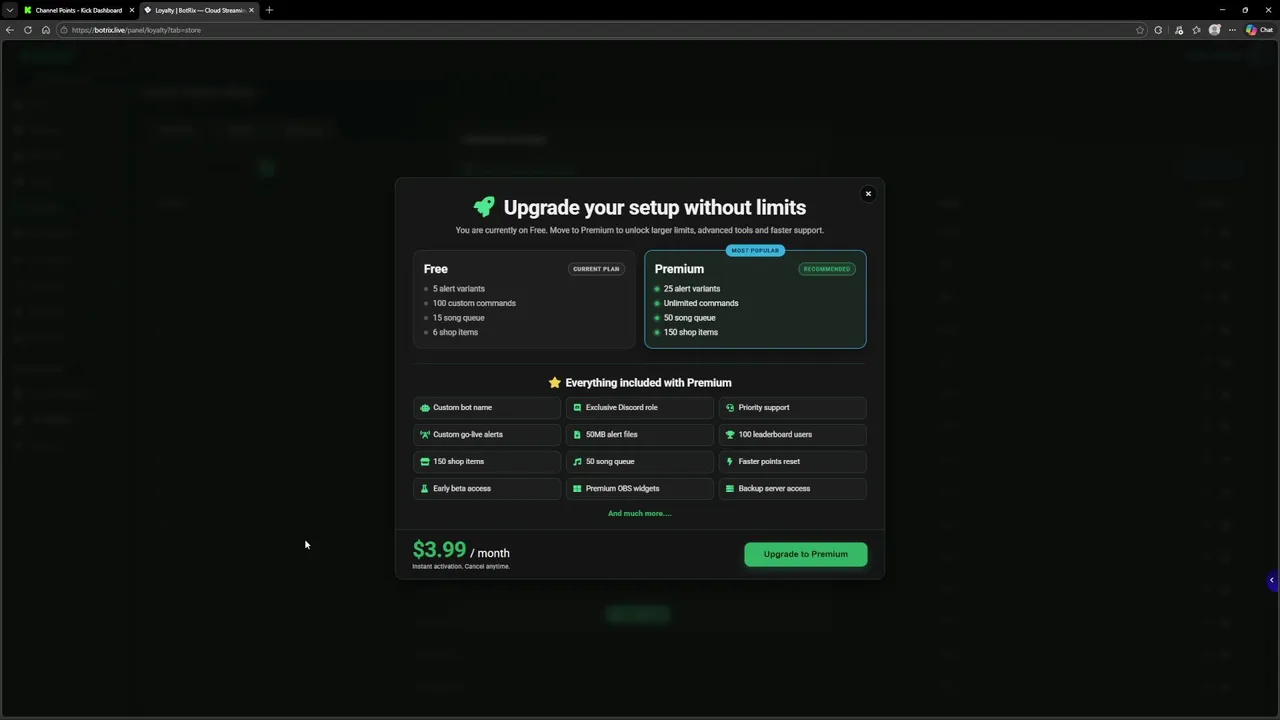1280x720 pixels.
Task: Click the $3.99 price text
Action: 439,550
